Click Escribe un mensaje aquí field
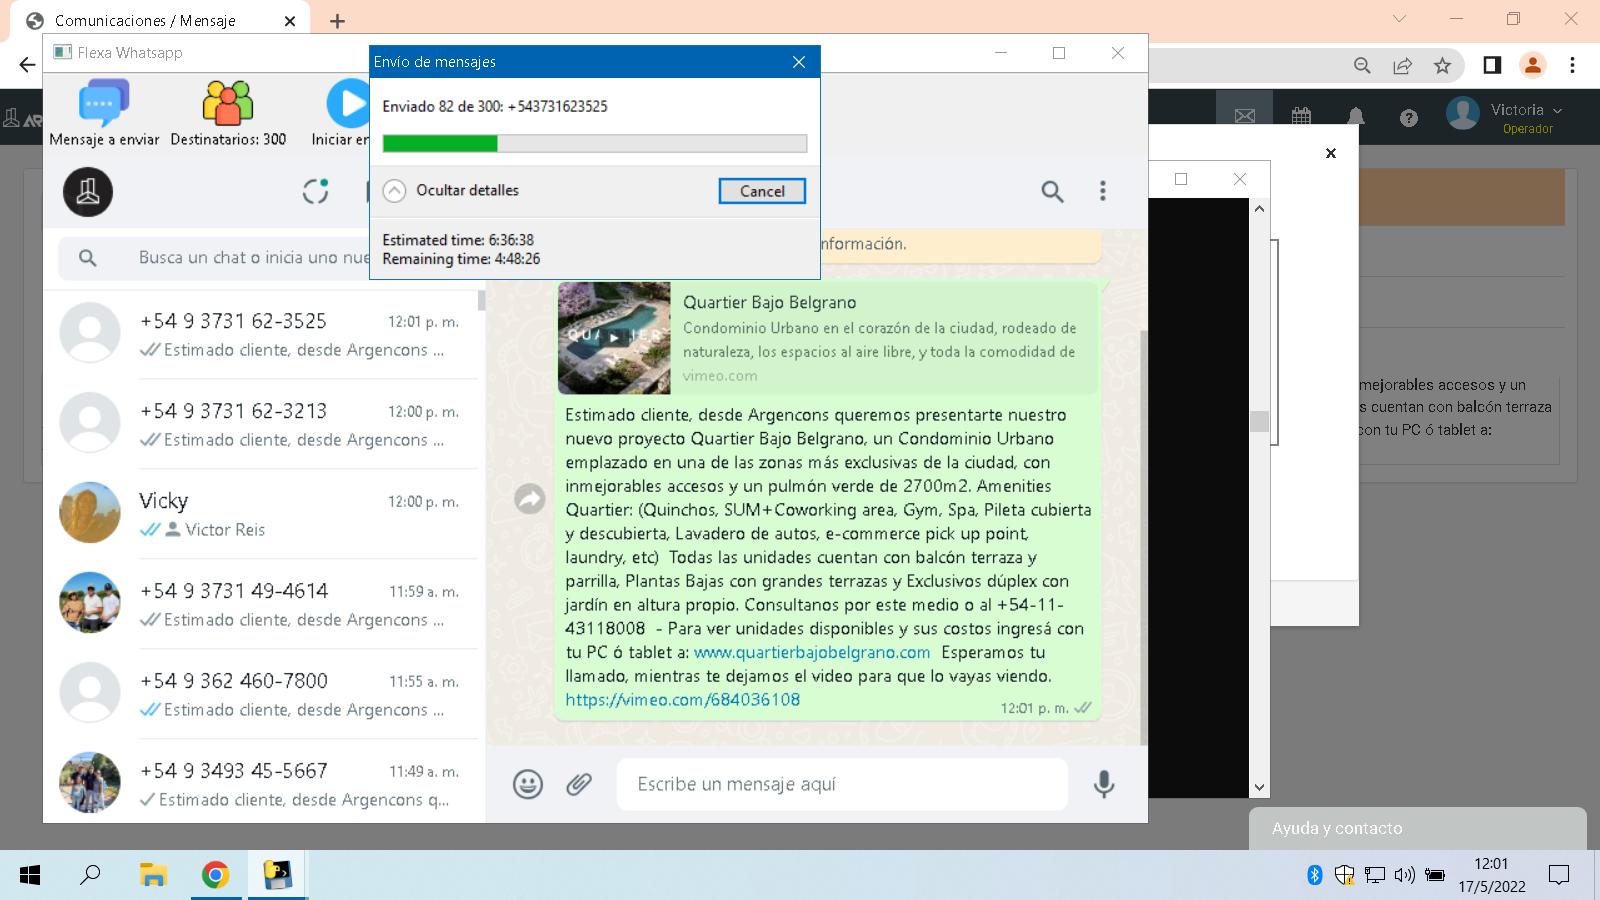The height and width of the screenshot is (900, 1600). tap(842, 784)
